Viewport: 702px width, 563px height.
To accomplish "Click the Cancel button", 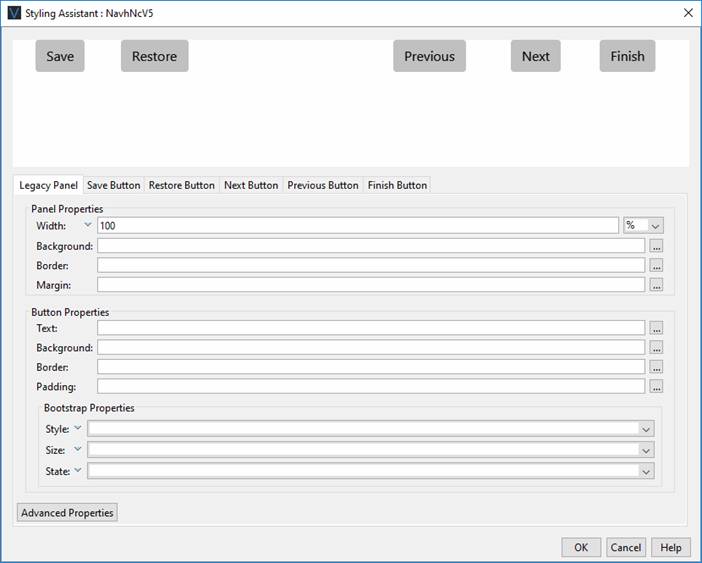I will [x=626, y=547].
